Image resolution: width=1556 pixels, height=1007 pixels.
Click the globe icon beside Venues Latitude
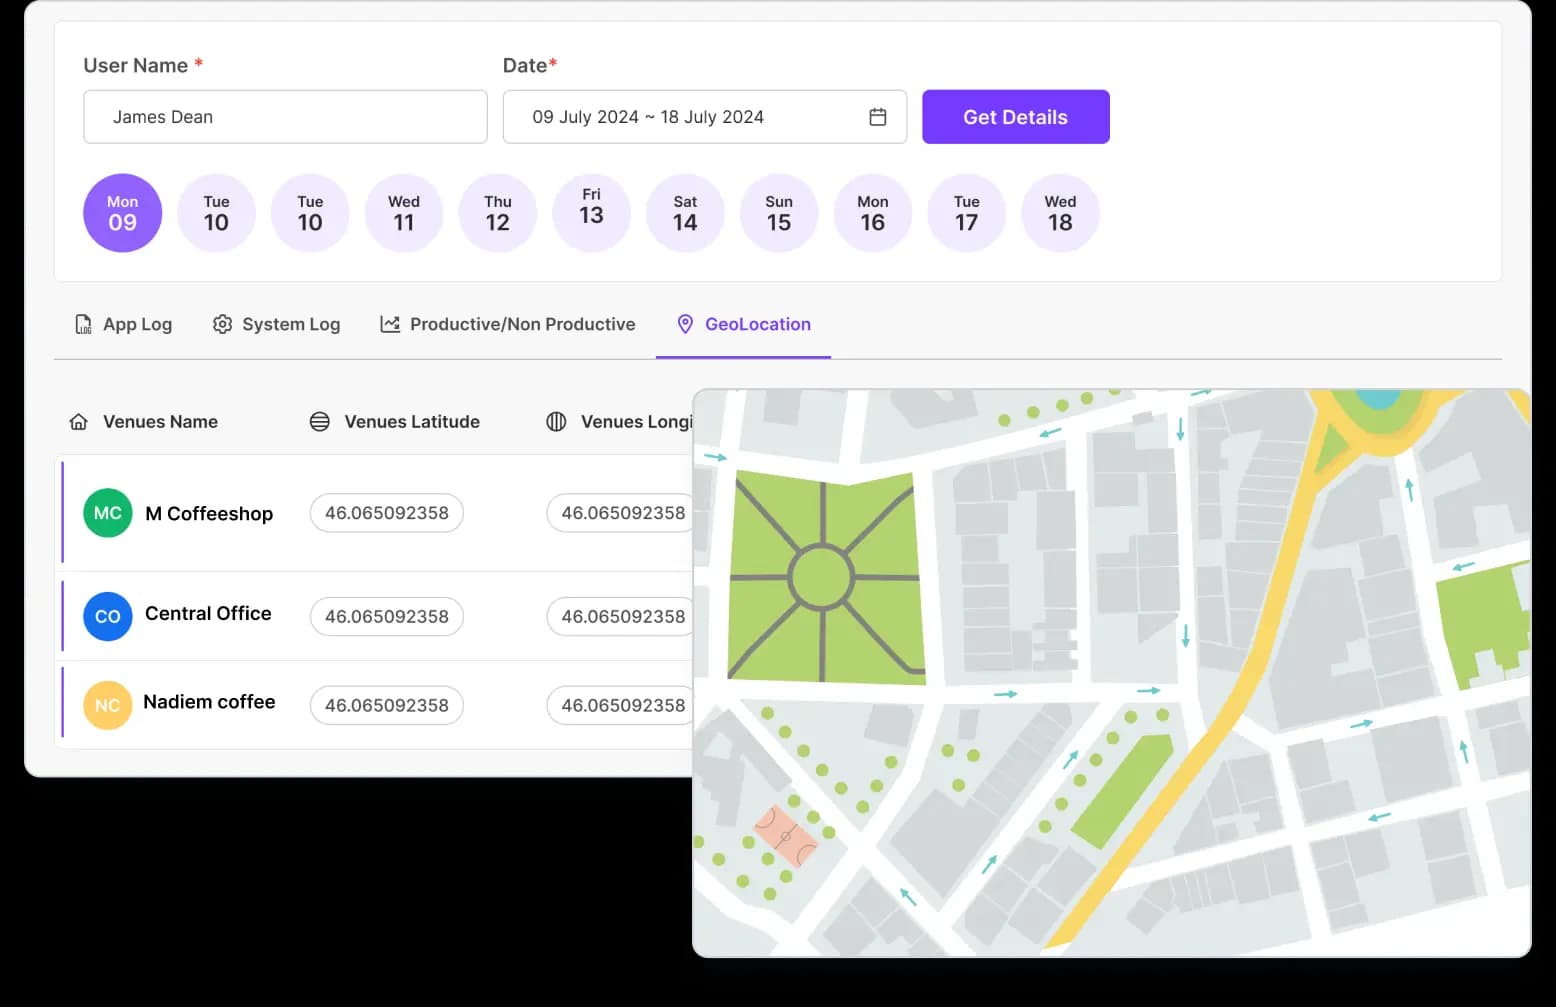tap(320, 422)
